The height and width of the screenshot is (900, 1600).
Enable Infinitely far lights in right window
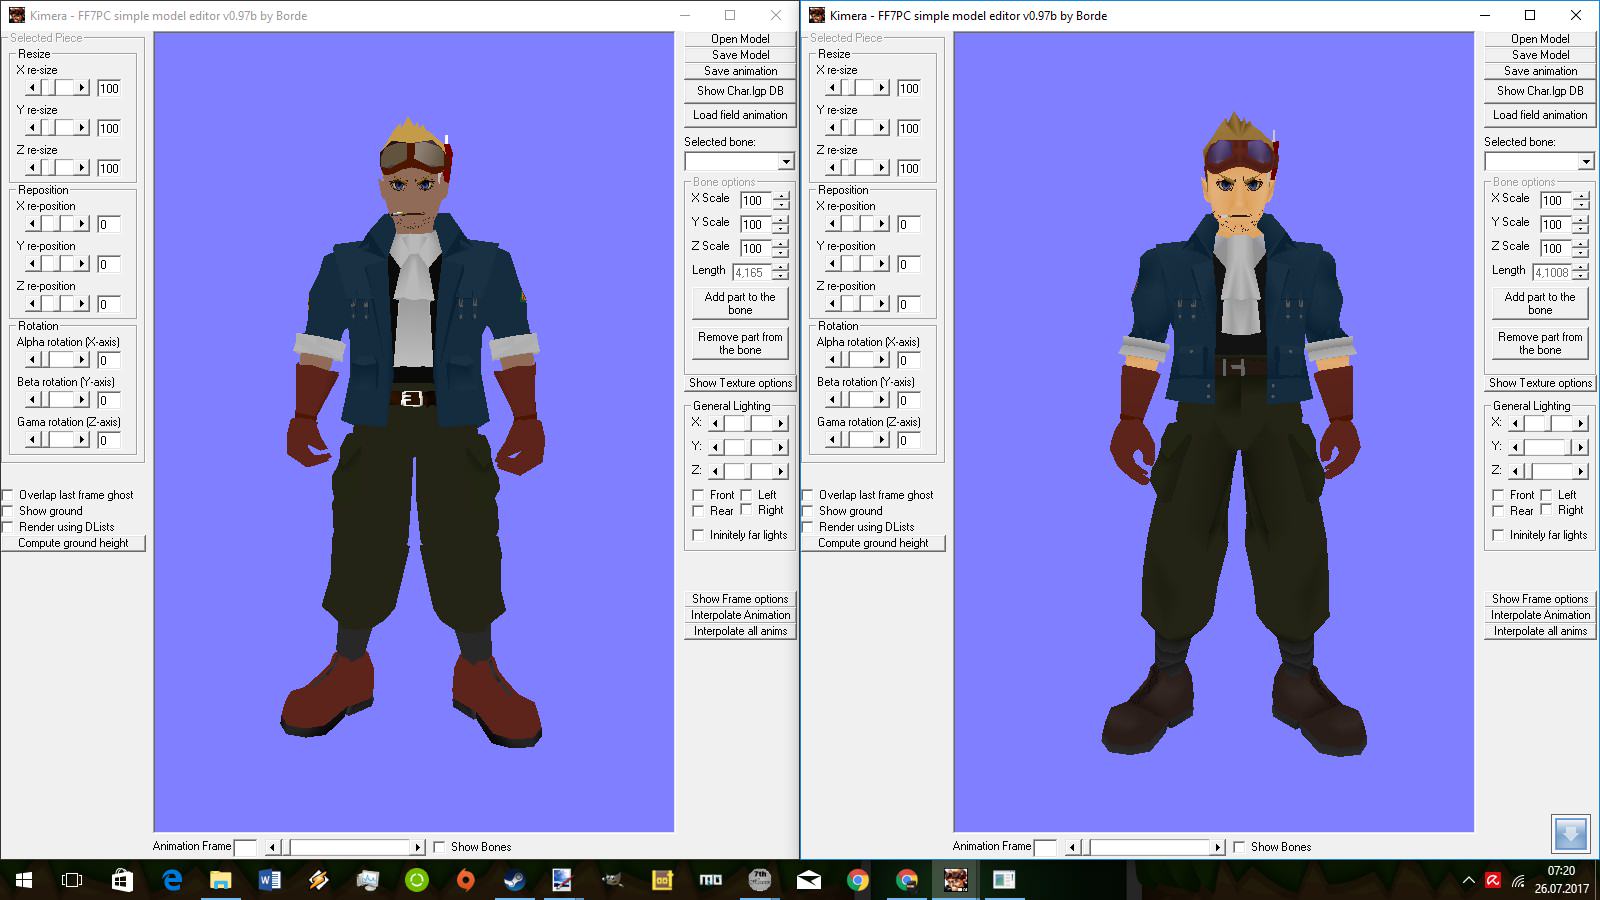1498,535
